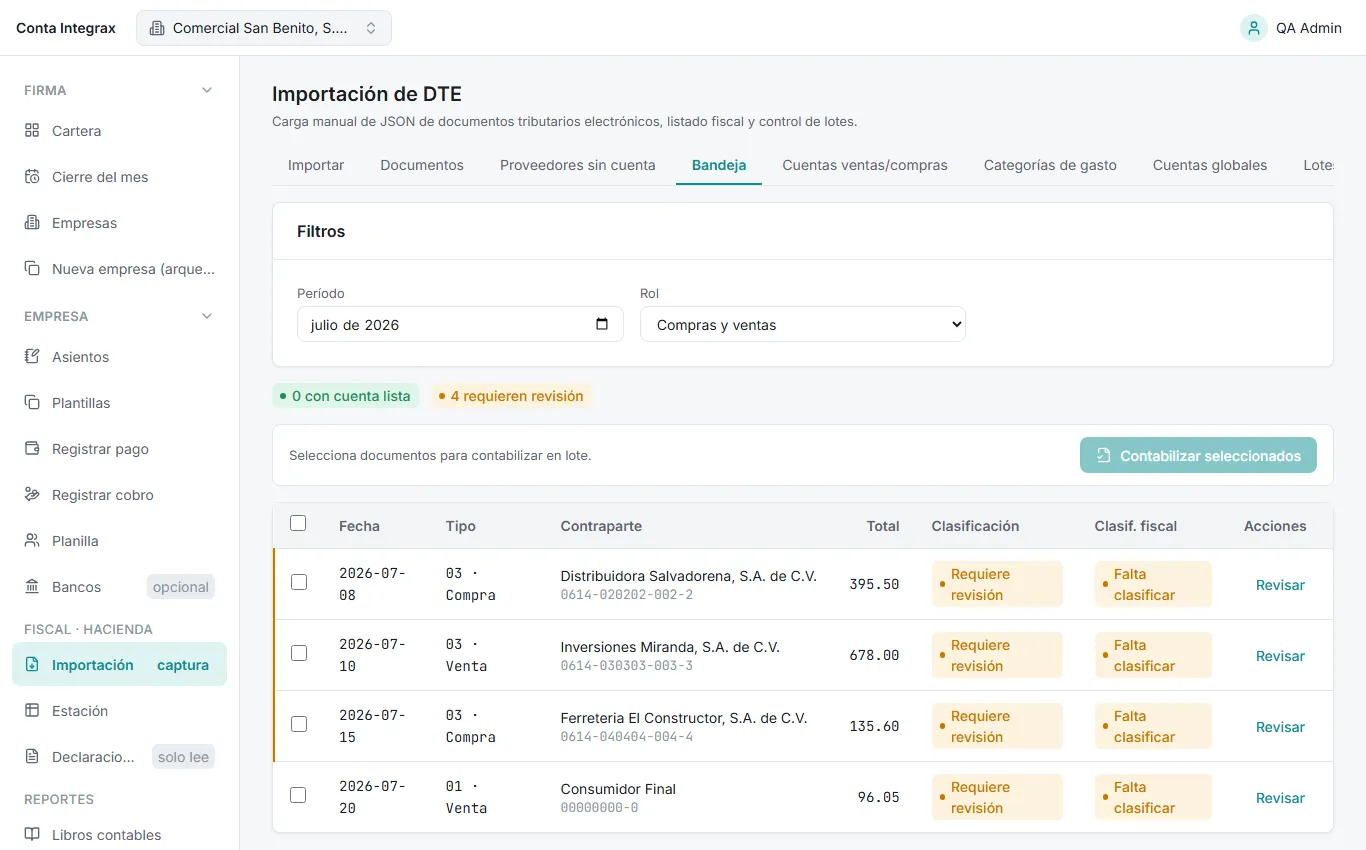
Task: Switch to the Importar tab
Action: [x=316, y=165]
